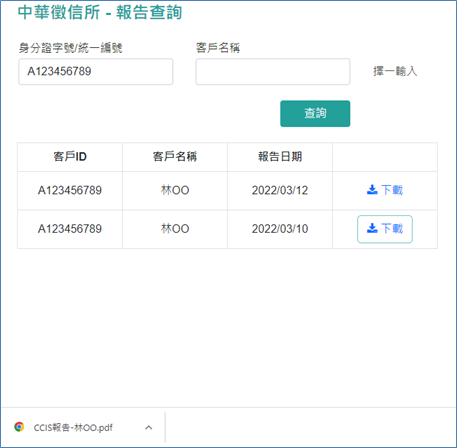Click A123456789 in the second result row

pyautogui.click(x=70, y=229)
